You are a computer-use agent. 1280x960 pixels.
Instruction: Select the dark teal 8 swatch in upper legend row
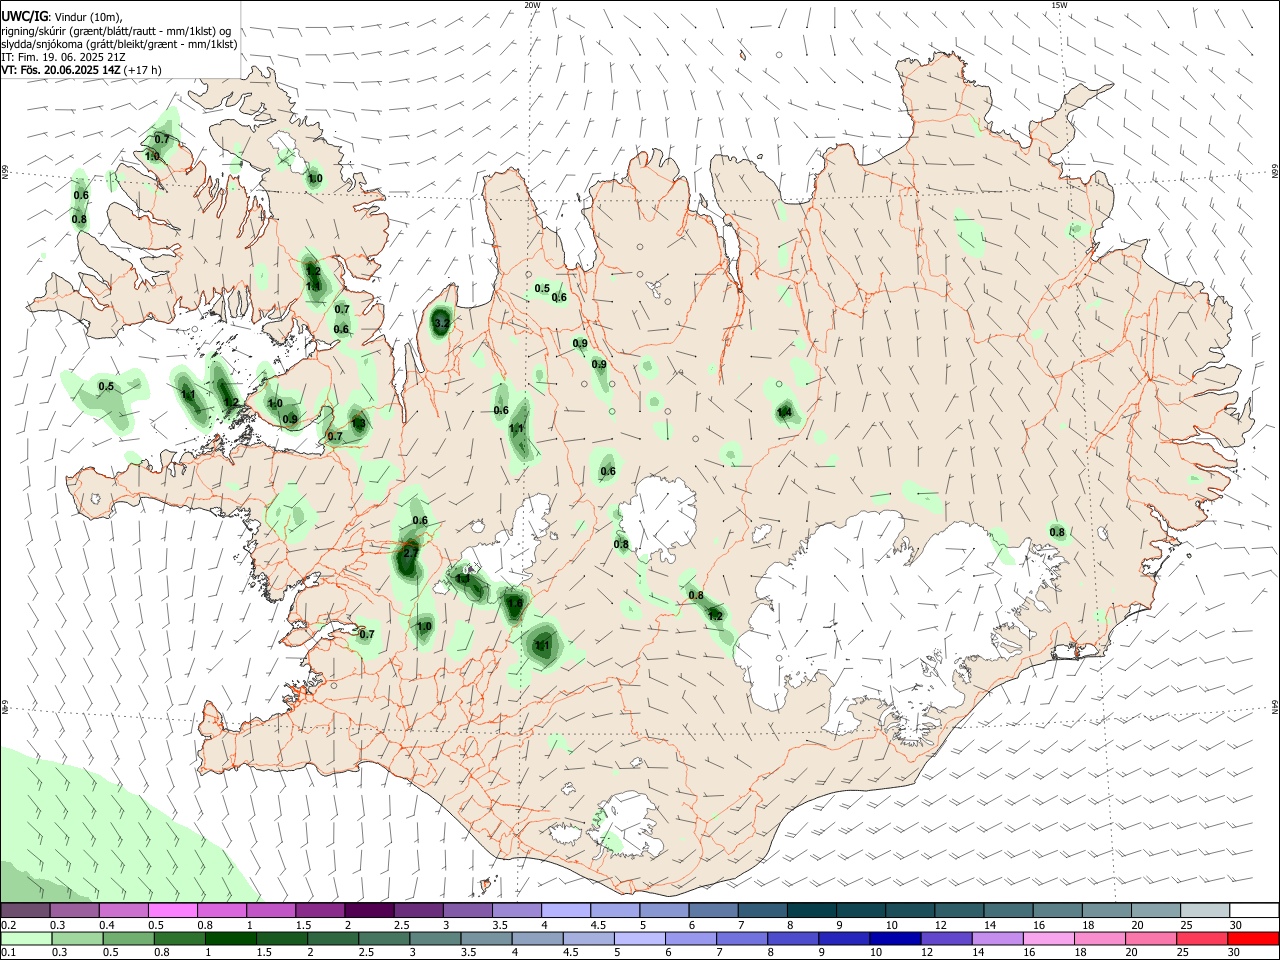click(812, 911)
